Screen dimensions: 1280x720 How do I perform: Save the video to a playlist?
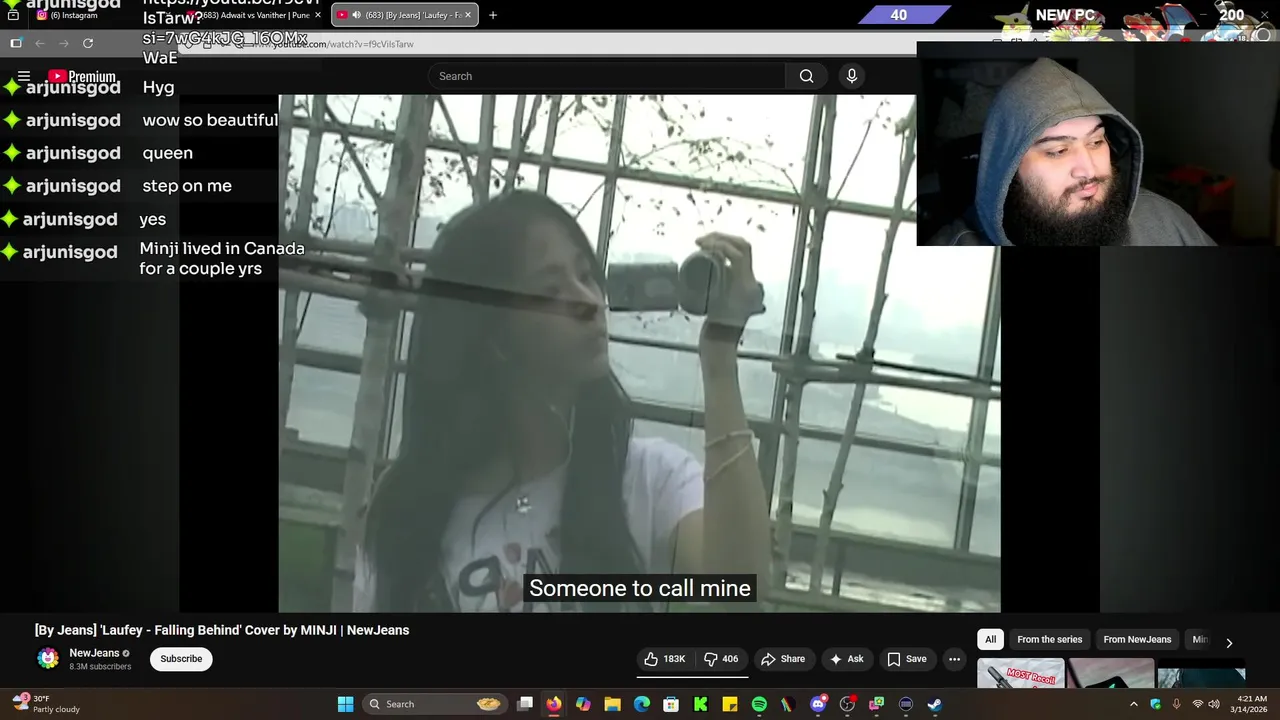coord(907,659)
